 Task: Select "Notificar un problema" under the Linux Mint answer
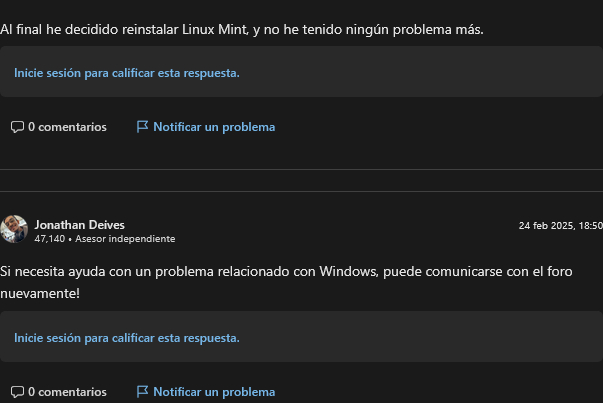point(214,127)
